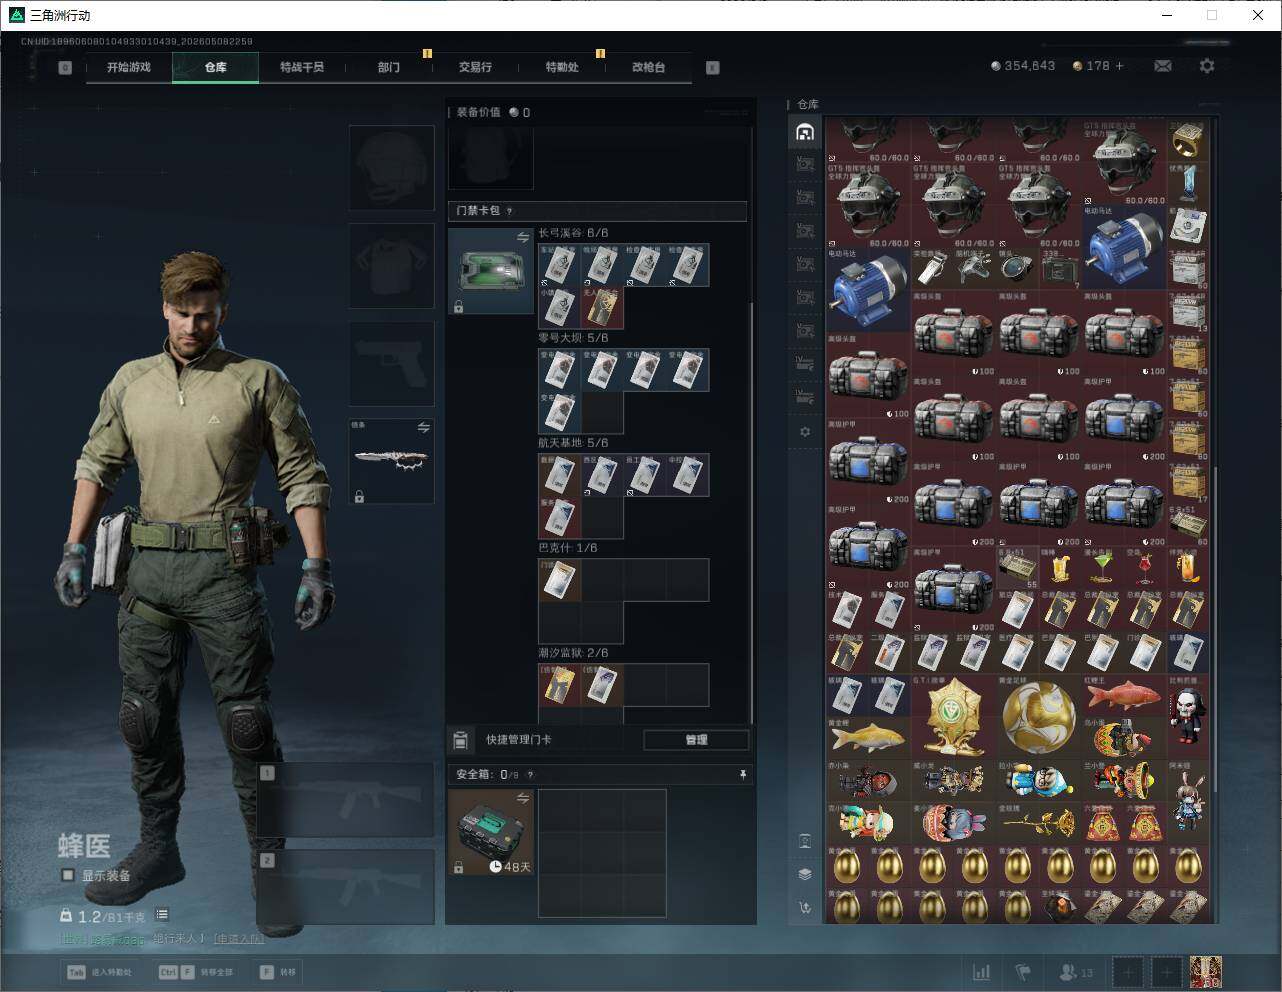Open the top-bar settings gear
Image resolution: width=1282 pixels, height=992 pixels.
coord(1207,66)
